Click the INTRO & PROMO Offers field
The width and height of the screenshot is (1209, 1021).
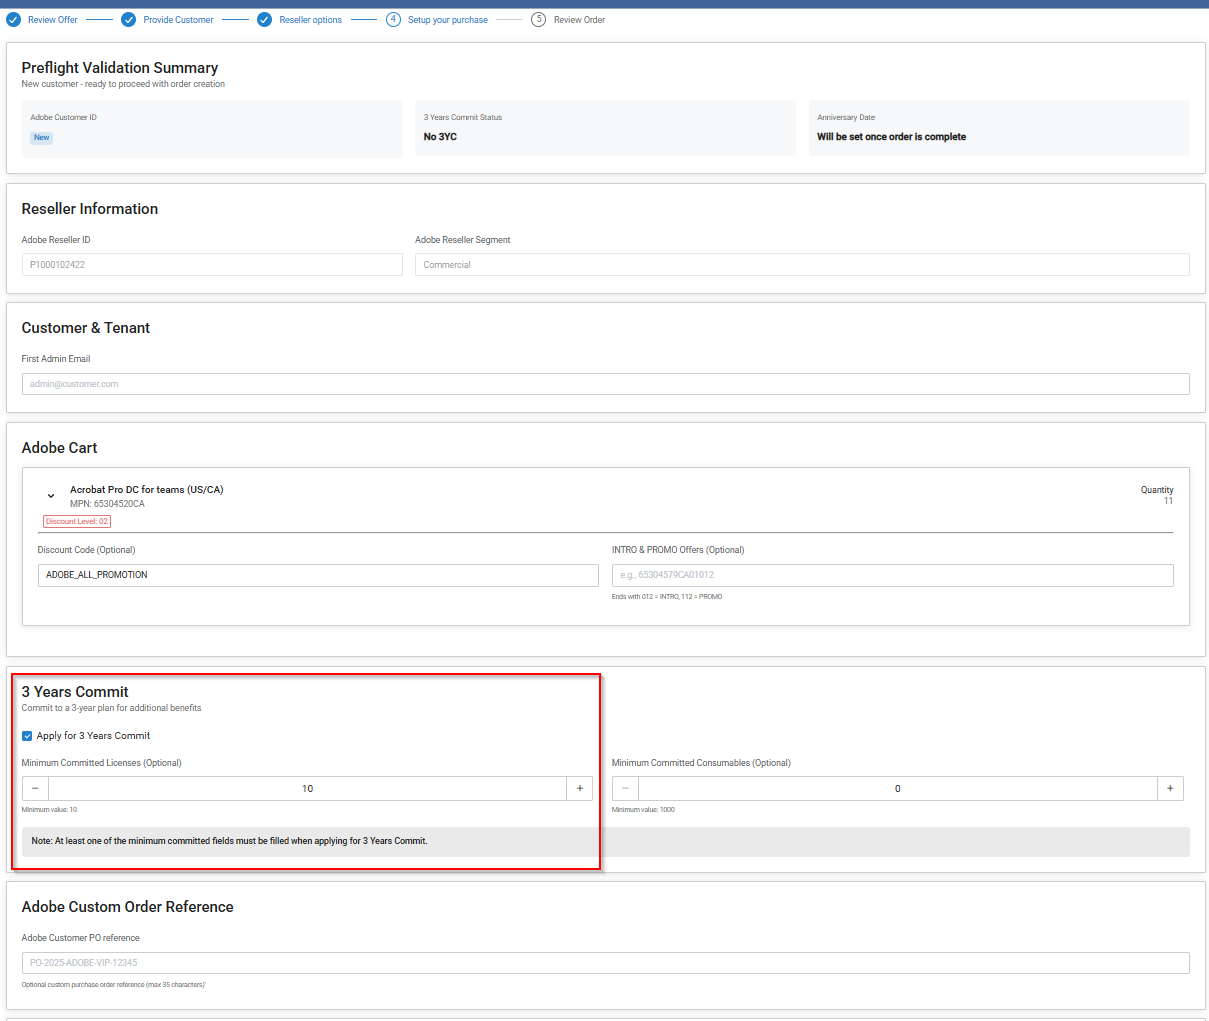892,575
